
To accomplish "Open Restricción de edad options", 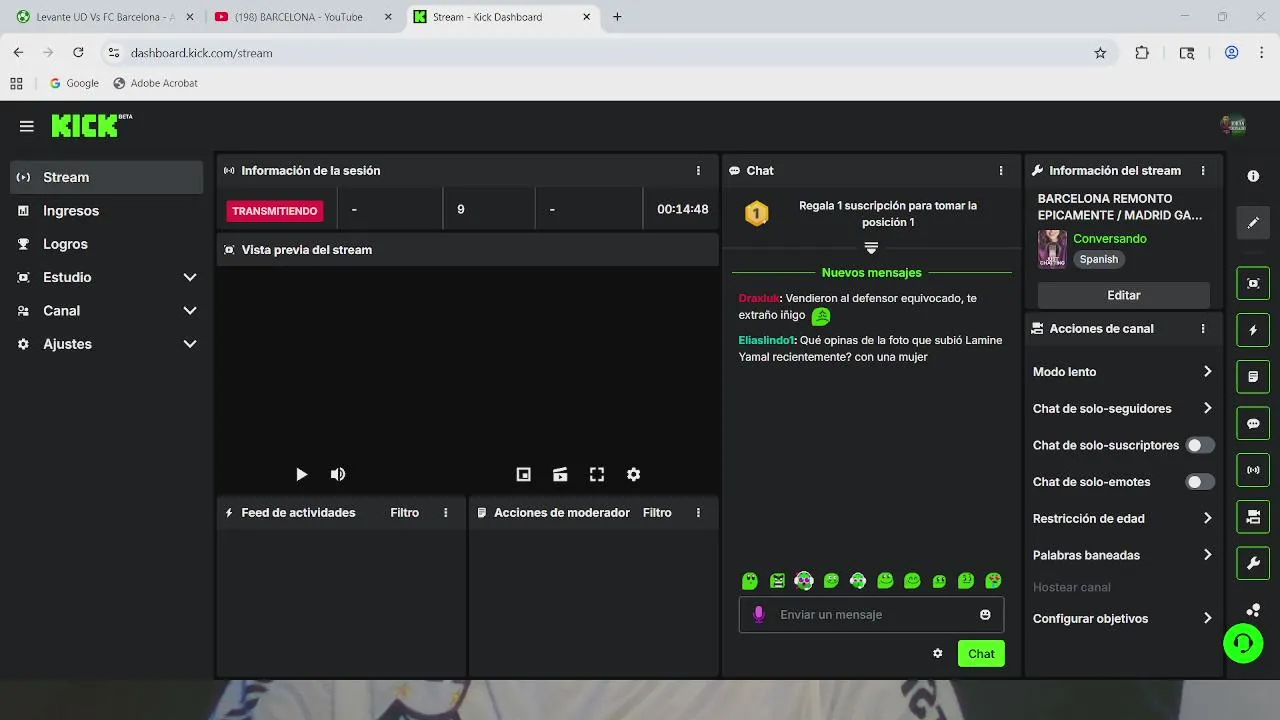I will [x=1122, y=519].
